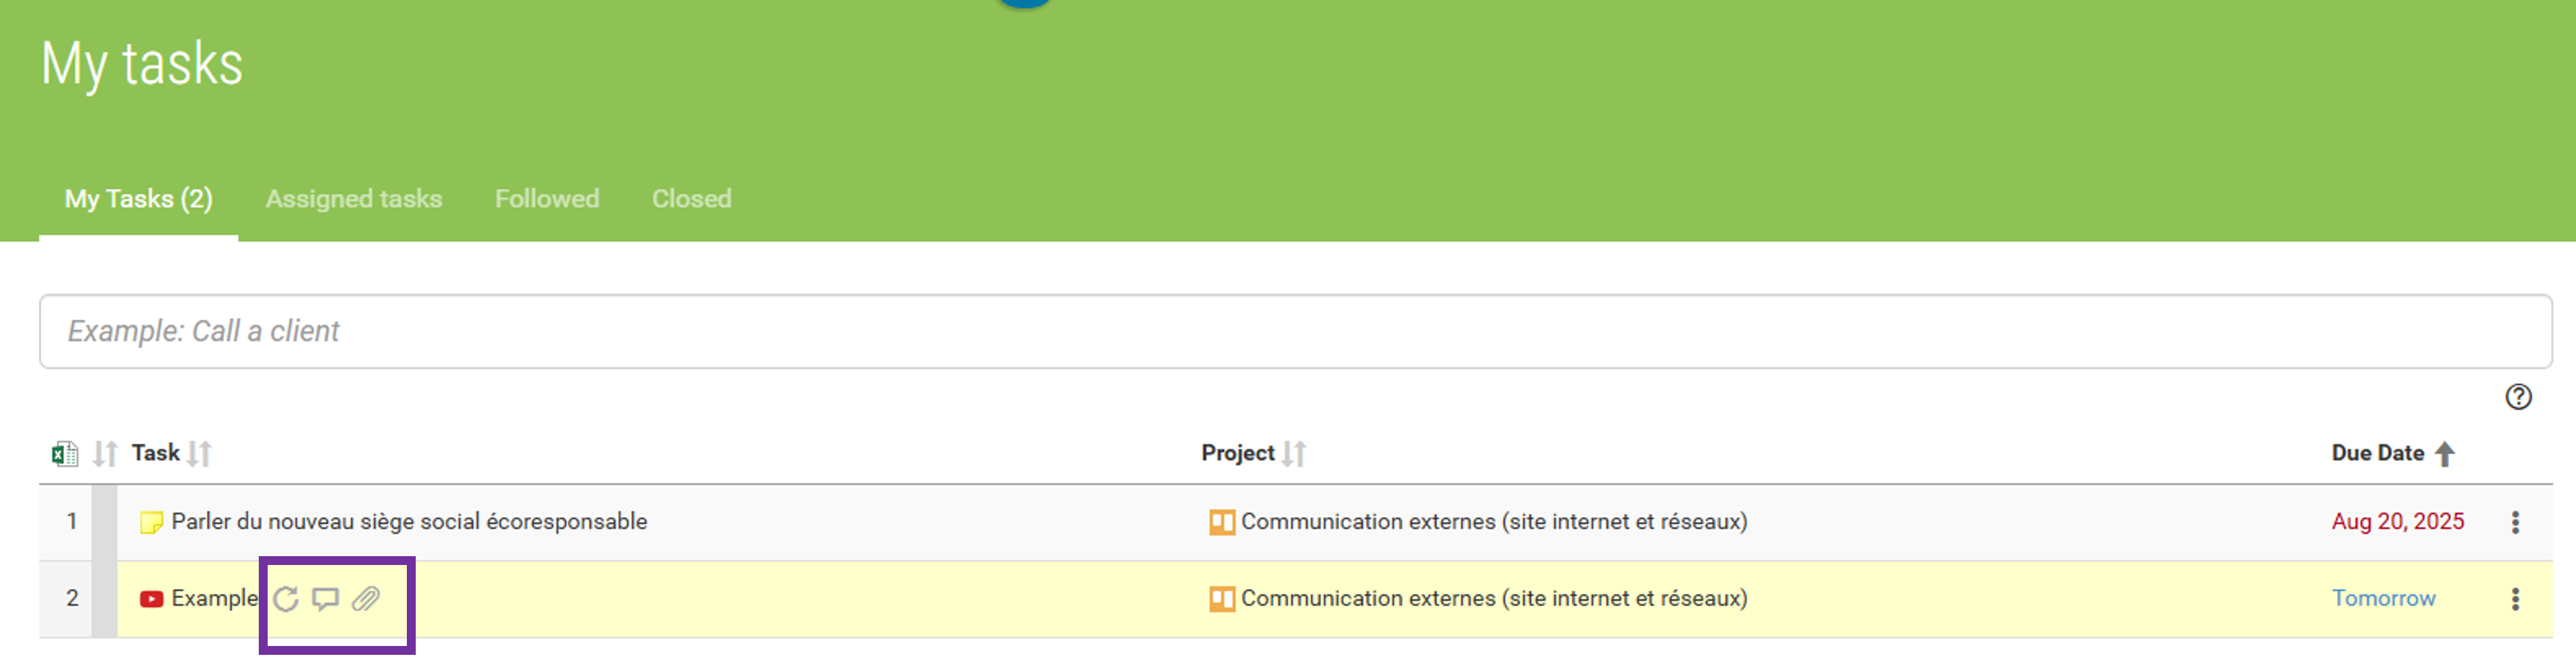Image resolution: width=2576 pixels, height=658 pixels.
Task: Switch to the Assigned tasks tab
Action: click(x=353, y=199)
